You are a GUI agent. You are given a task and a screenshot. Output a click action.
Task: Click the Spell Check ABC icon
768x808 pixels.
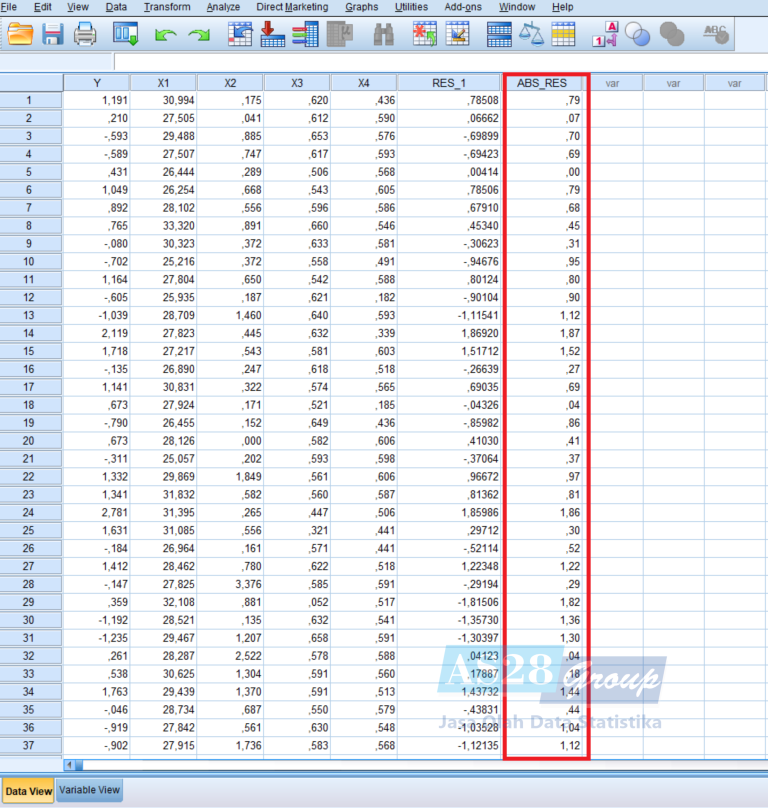[x=715, y=35]
